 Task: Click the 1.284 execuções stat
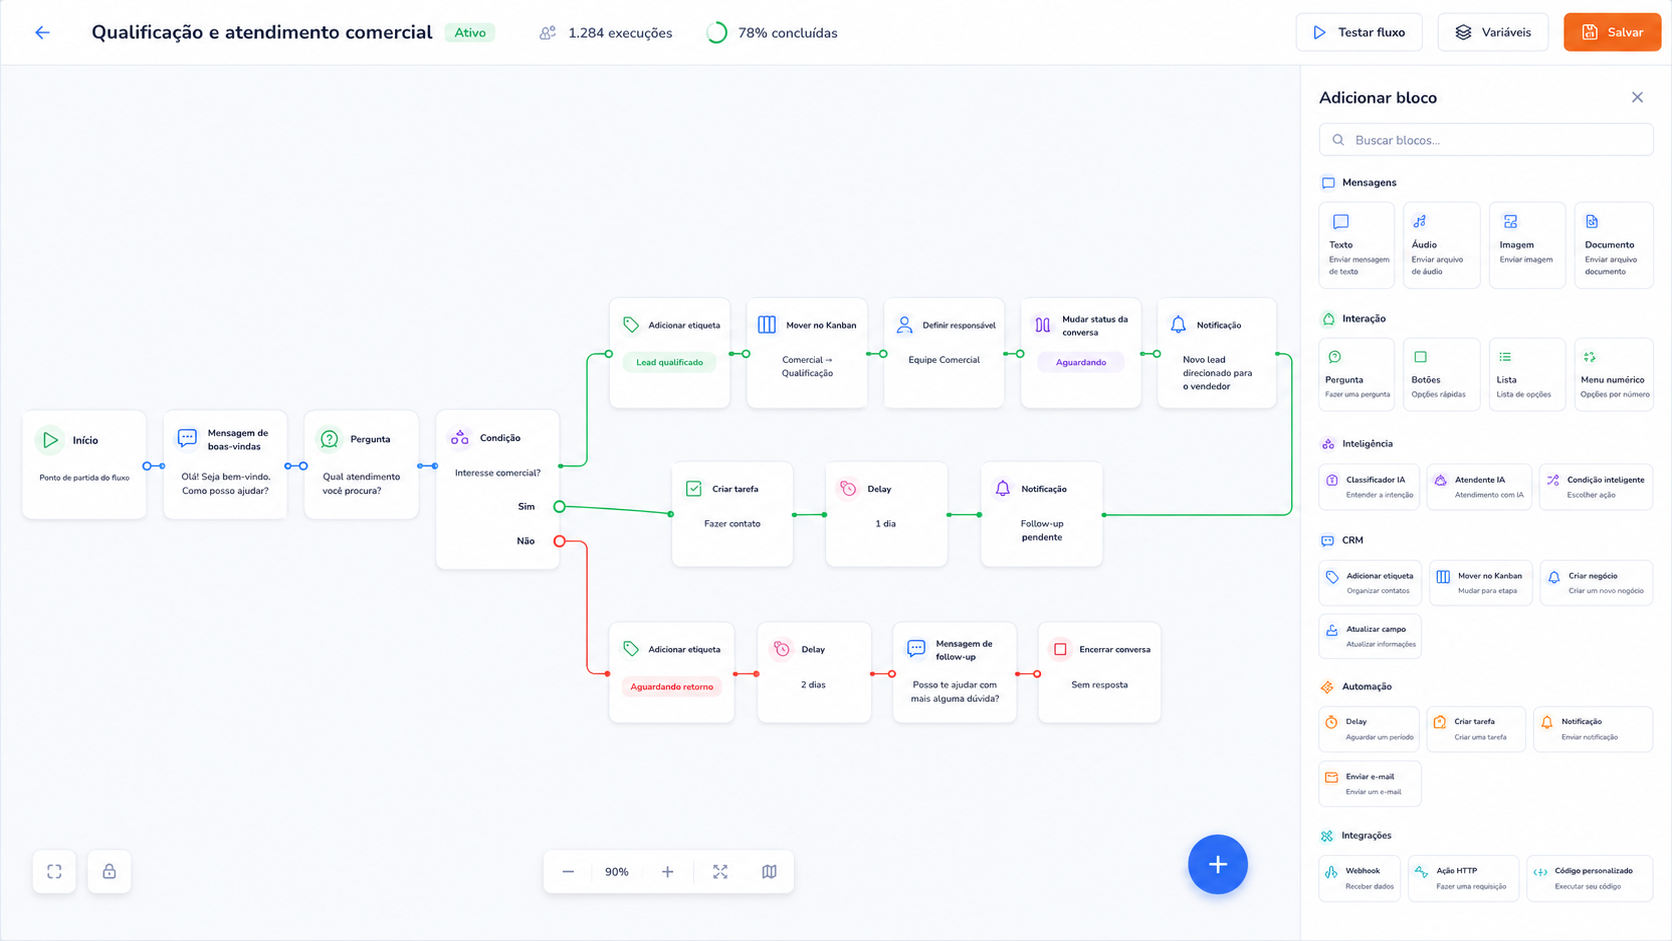pos(605,33)
